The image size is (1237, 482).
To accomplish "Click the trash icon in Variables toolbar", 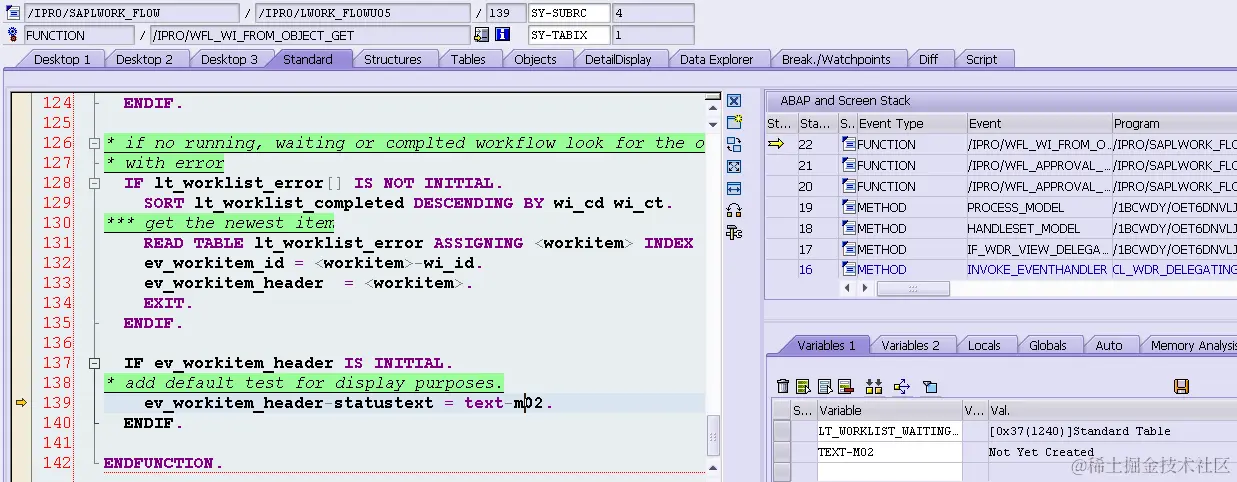I will click(783, 386).
